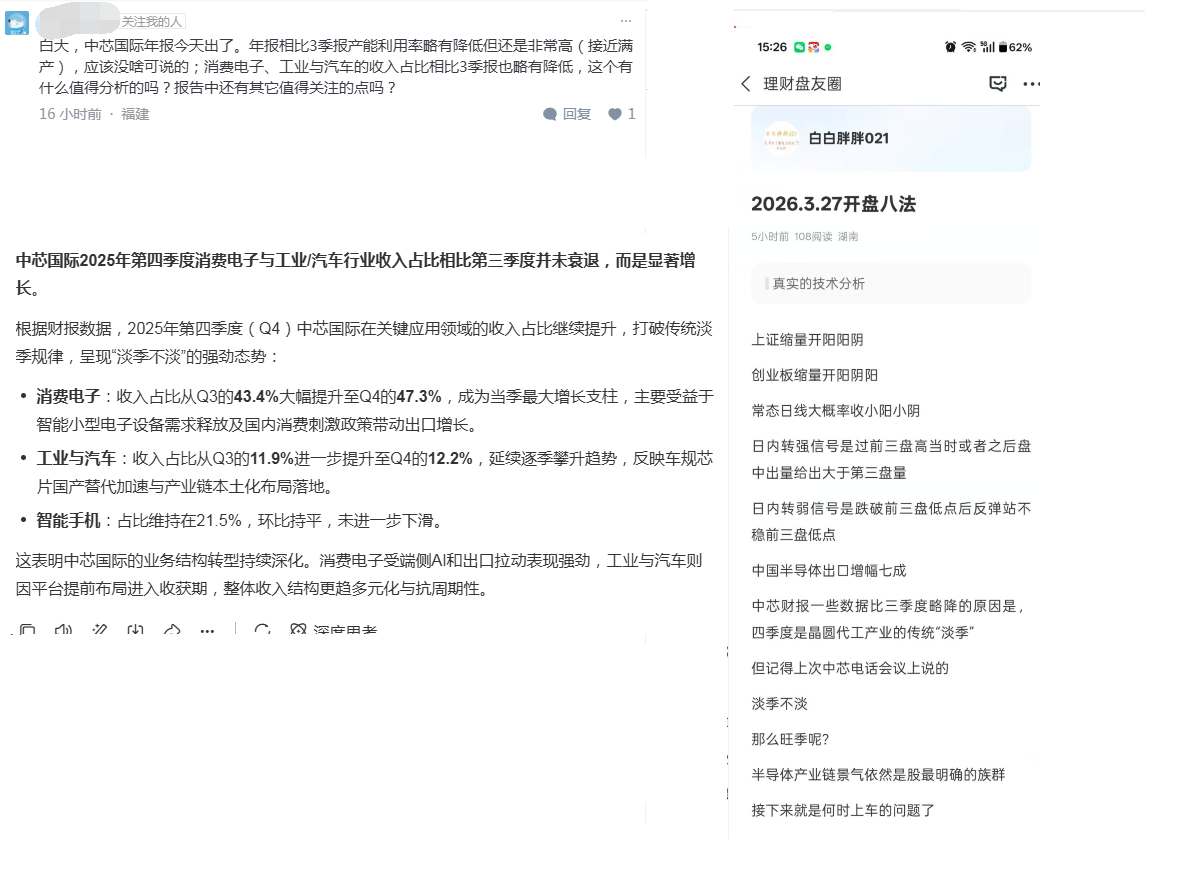1182x893 pixels.
Task: Click the bold 43.4% figure
Action: [x=256, y=396]
